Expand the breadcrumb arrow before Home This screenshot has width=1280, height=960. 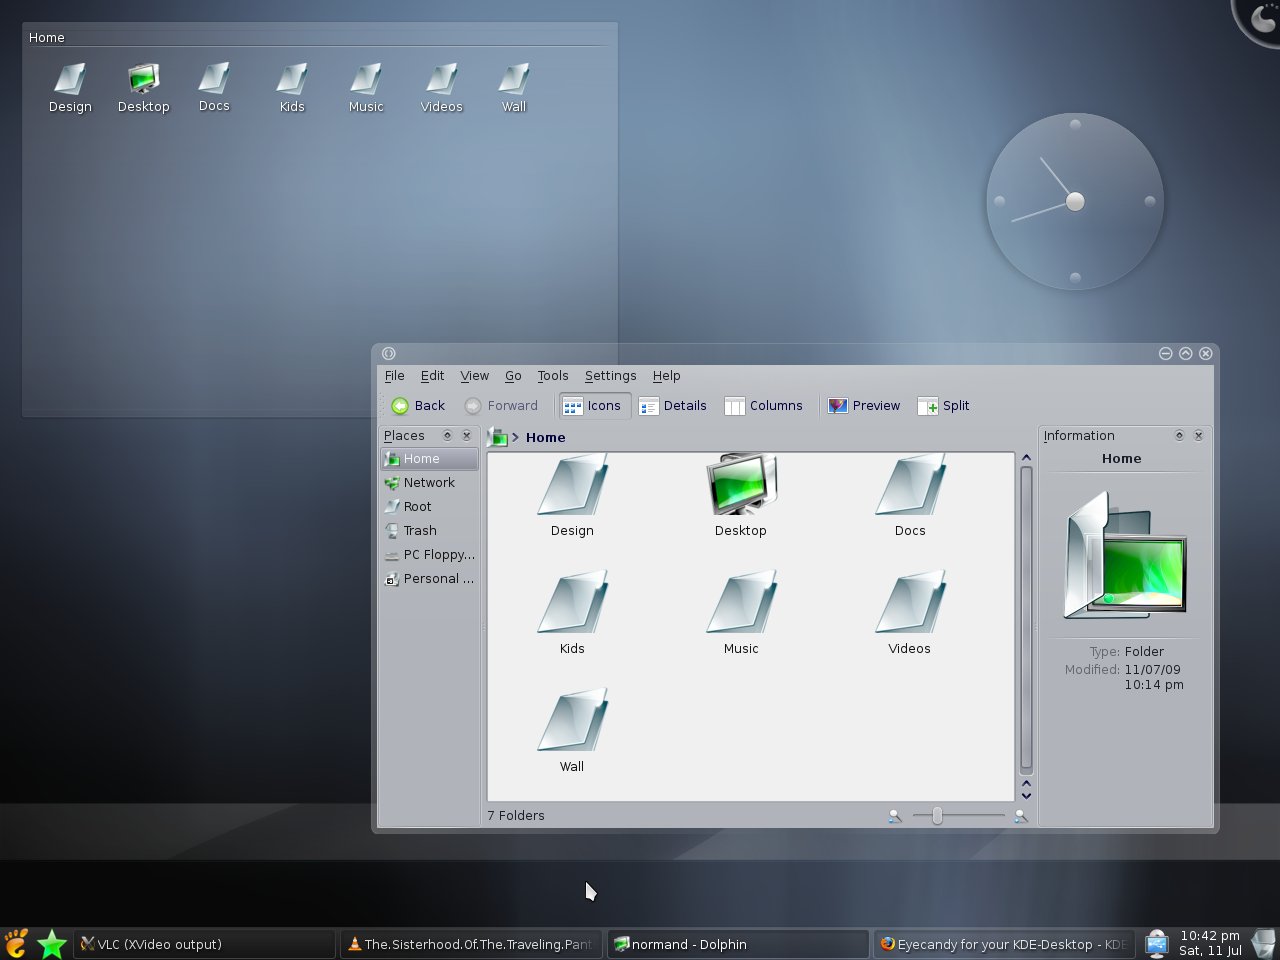516,437
